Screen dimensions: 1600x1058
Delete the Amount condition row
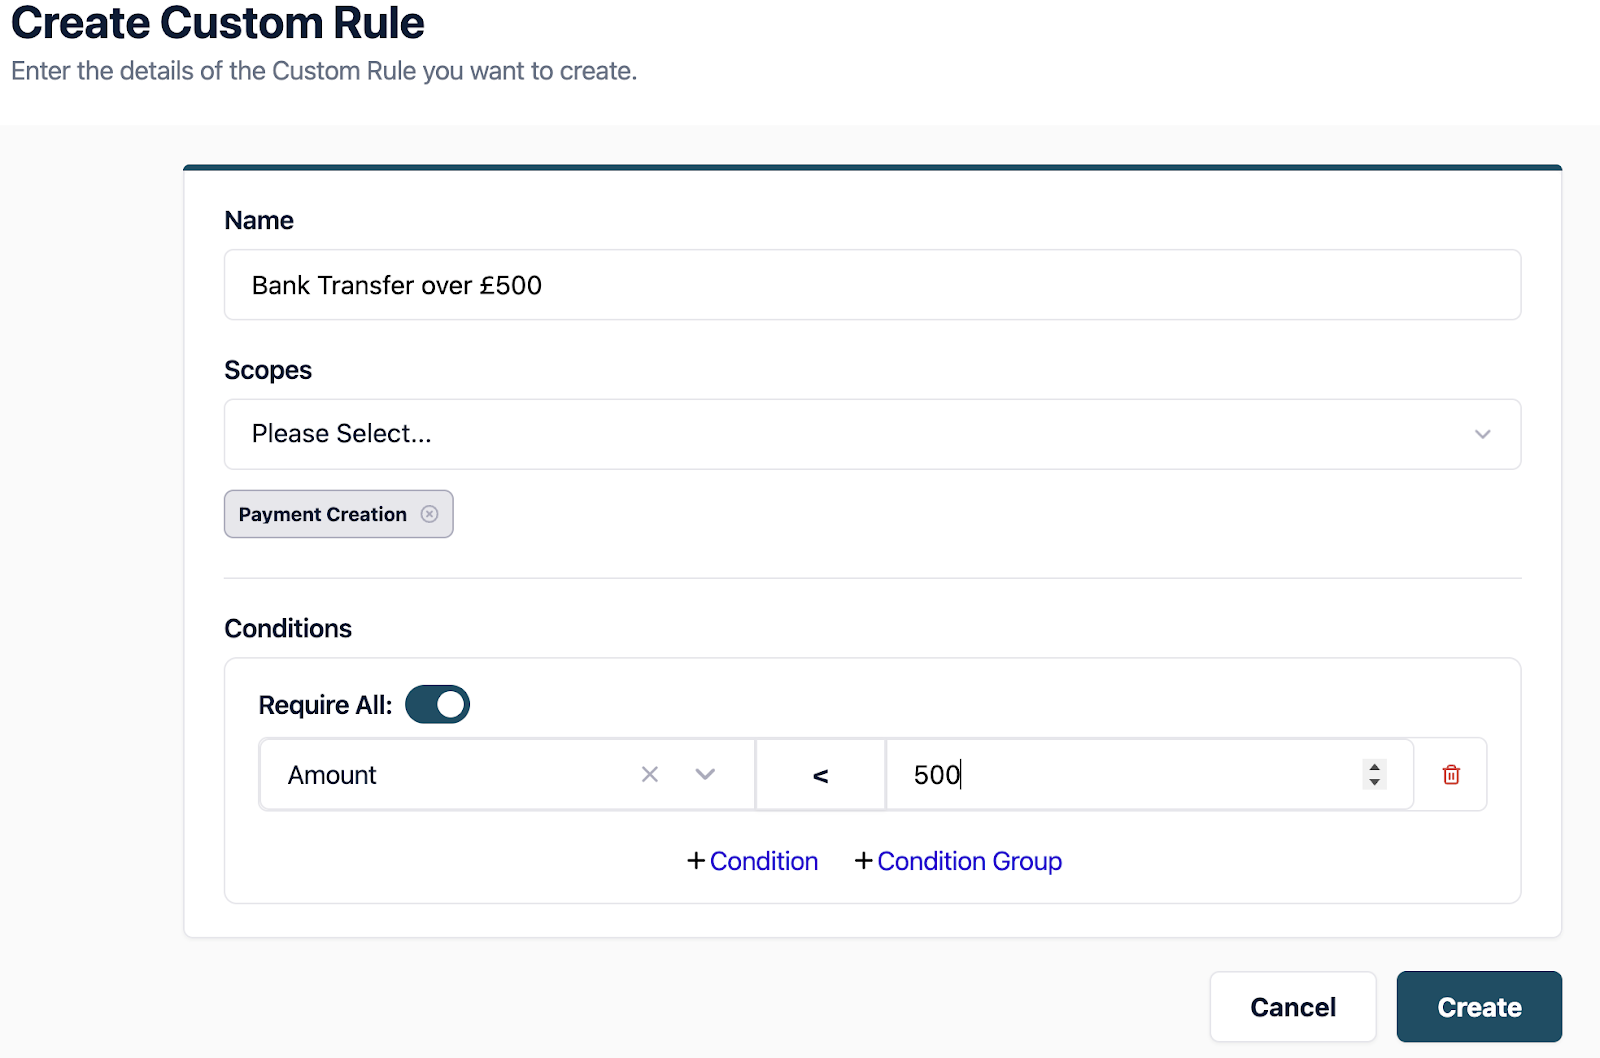[x=1451, y=775]
